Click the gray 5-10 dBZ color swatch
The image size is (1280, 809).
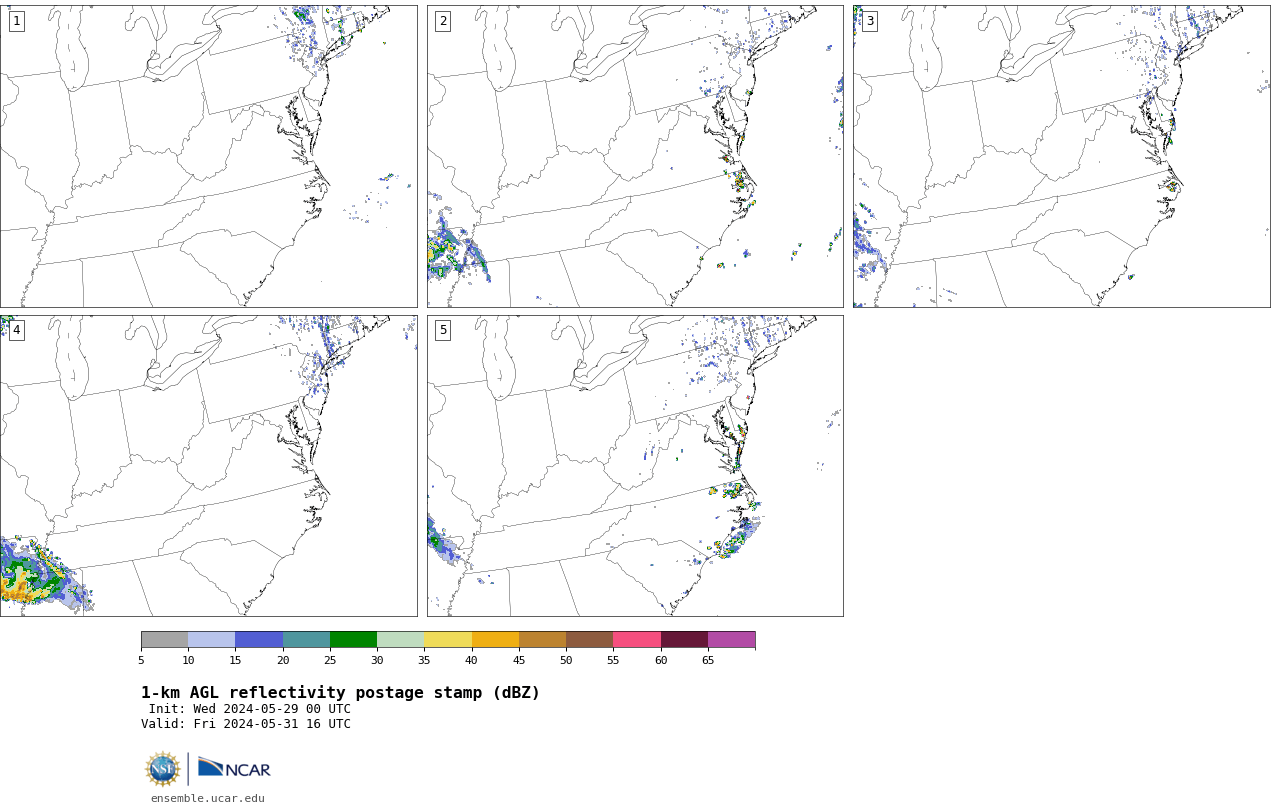point(164,640)
